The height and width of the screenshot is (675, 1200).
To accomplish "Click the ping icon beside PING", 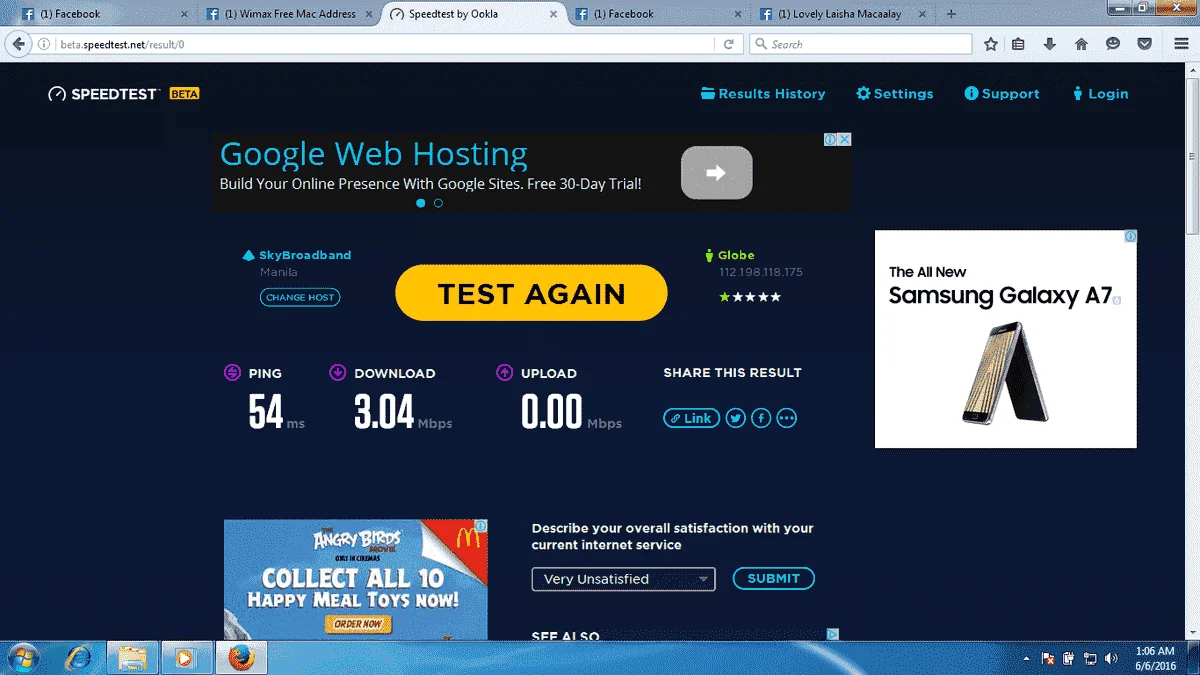I will click(x=232, y=373).
